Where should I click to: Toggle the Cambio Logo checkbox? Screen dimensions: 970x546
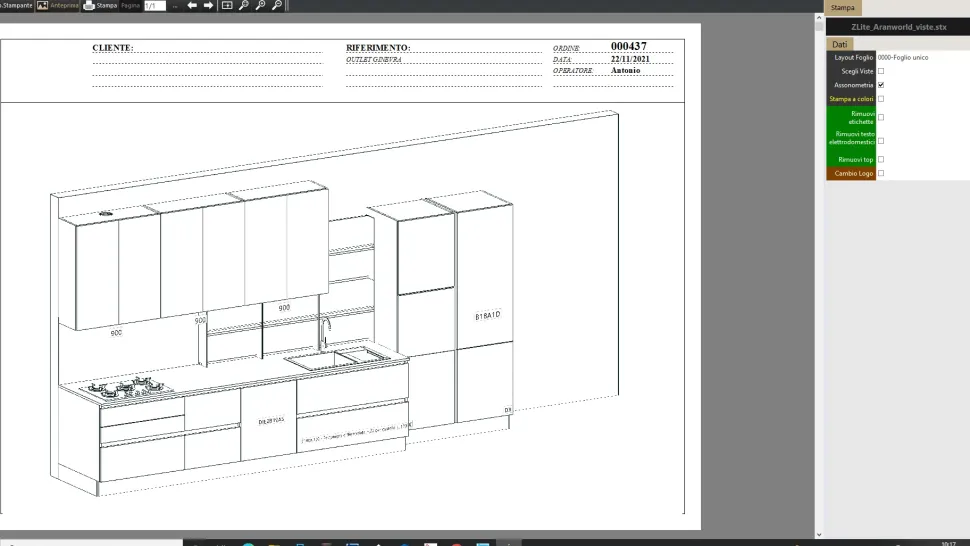pyautogui.click(x=881, y=173)
